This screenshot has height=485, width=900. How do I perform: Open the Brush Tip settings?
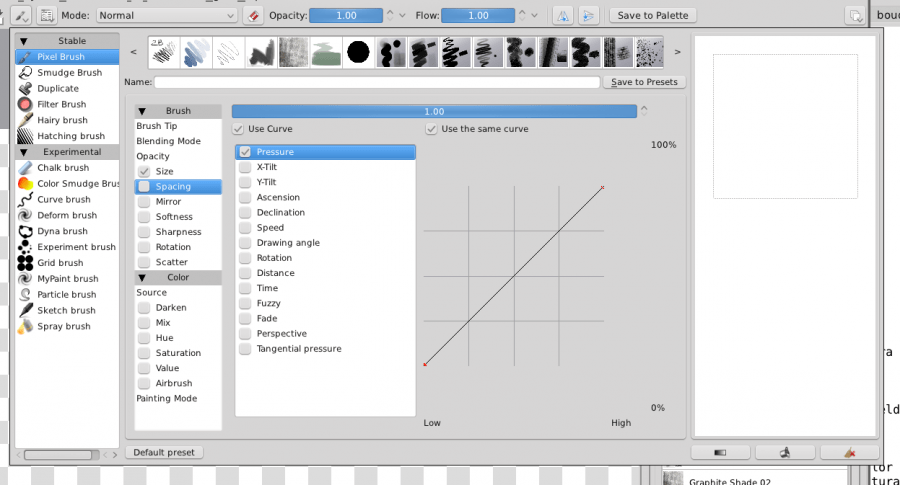tap(157, 126)
